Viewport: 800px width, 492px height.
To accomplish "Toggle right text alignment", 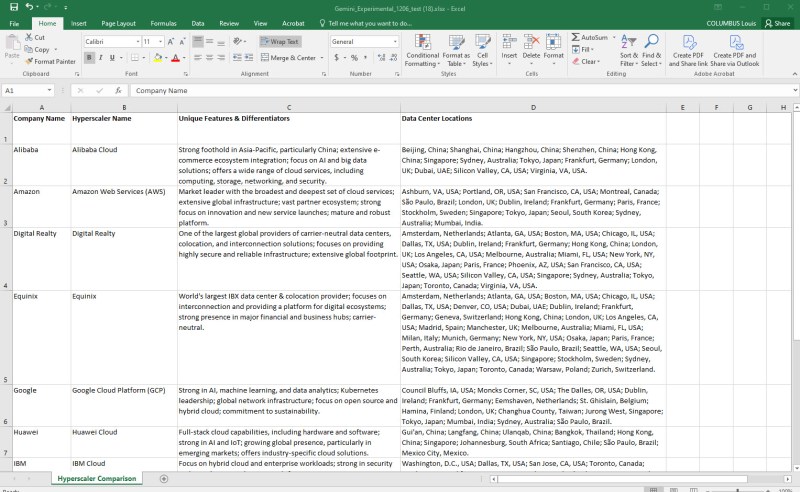I will tap(220, 58).
